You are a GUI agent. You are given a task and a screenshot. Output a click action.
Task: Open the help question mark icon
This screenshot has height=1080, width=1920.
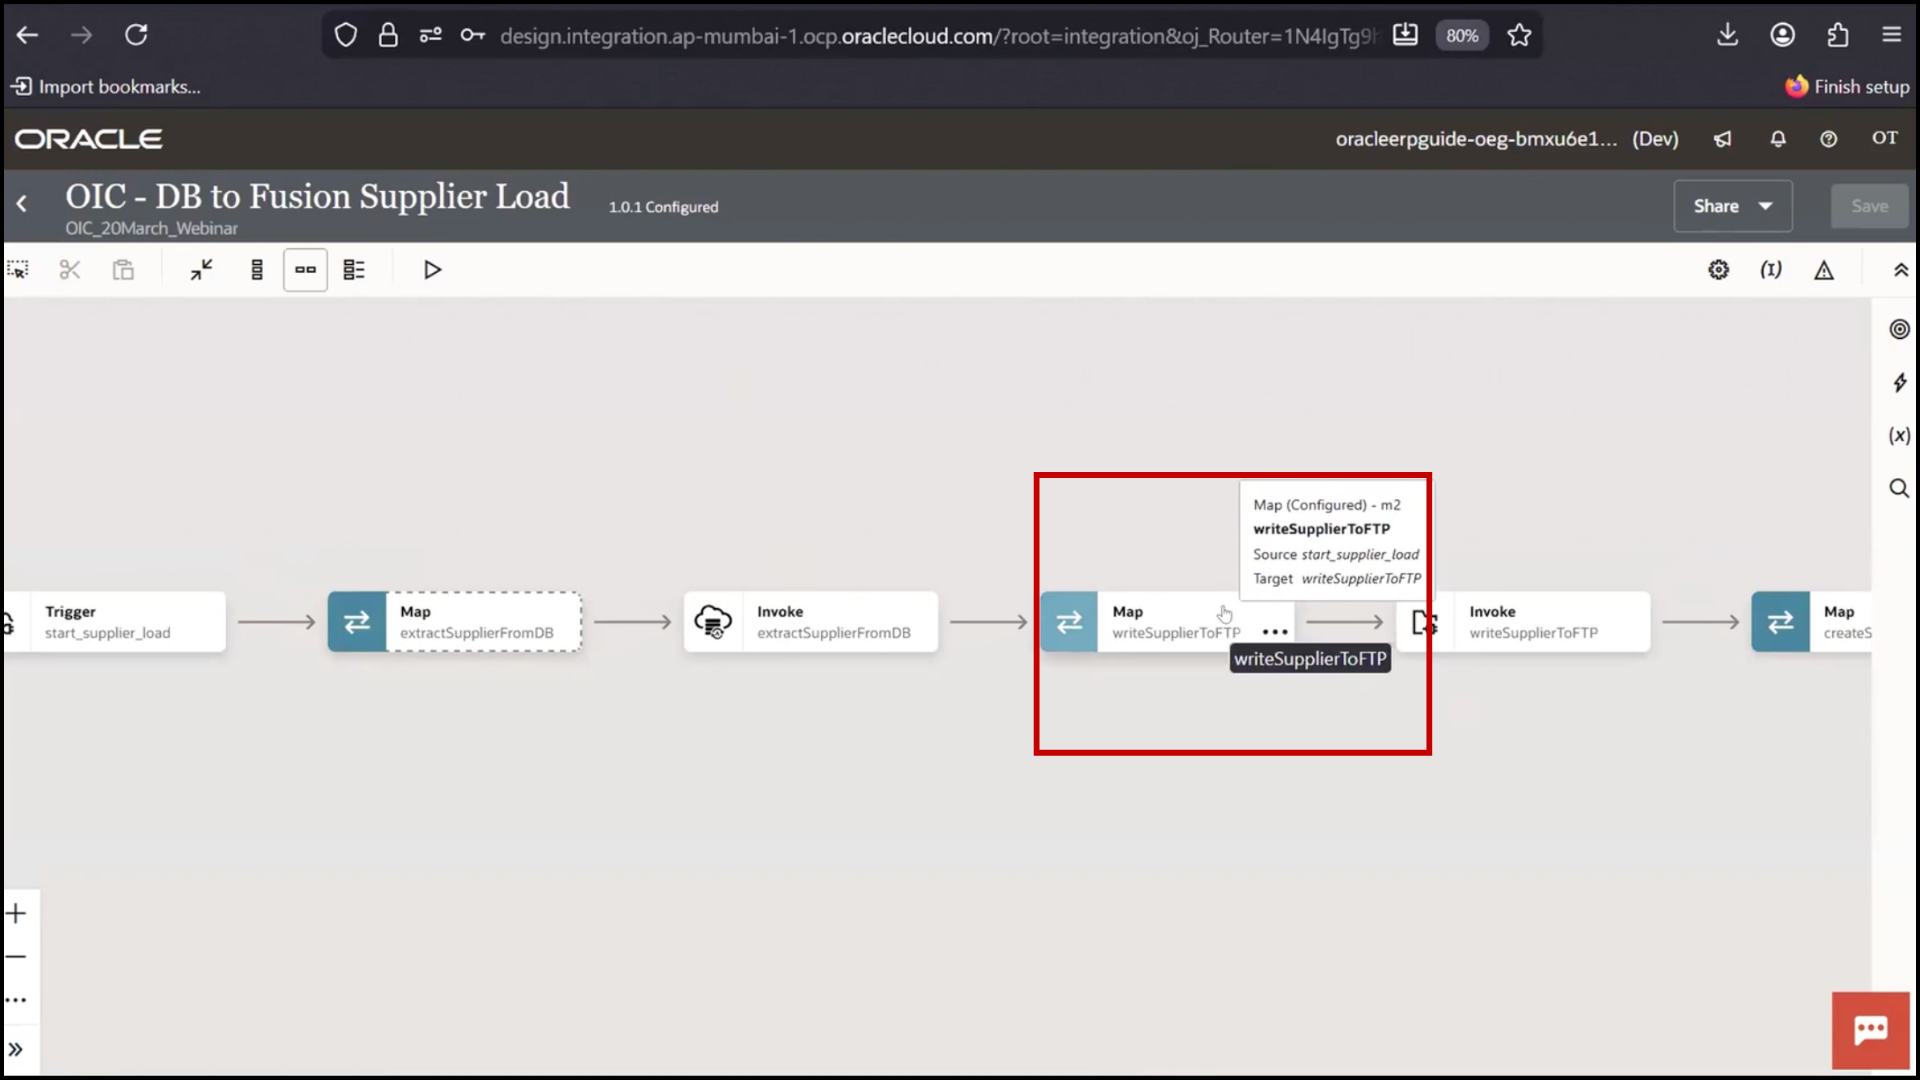(1828, 139)
